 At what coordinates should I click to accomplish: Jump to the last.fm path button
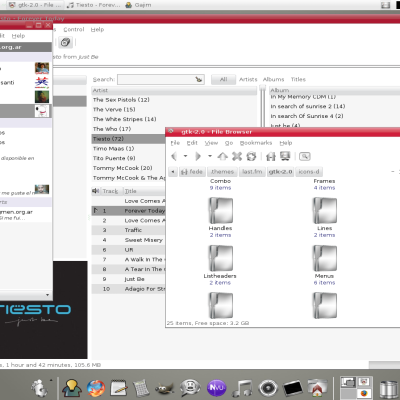(x=252, y=172)
